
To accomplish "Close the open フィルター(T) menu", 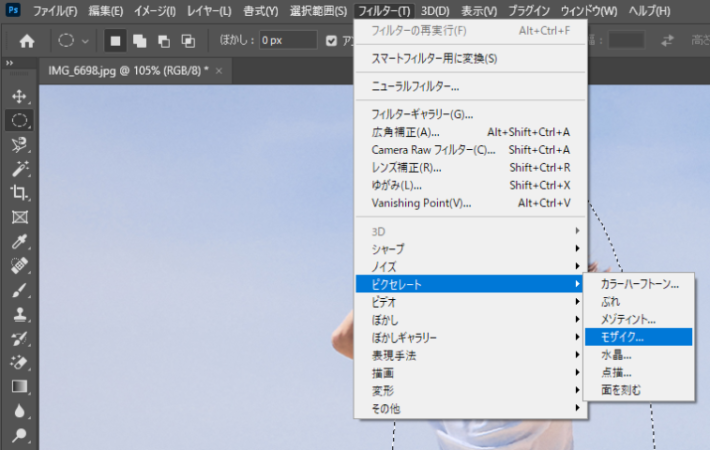I will pos(384,10).
